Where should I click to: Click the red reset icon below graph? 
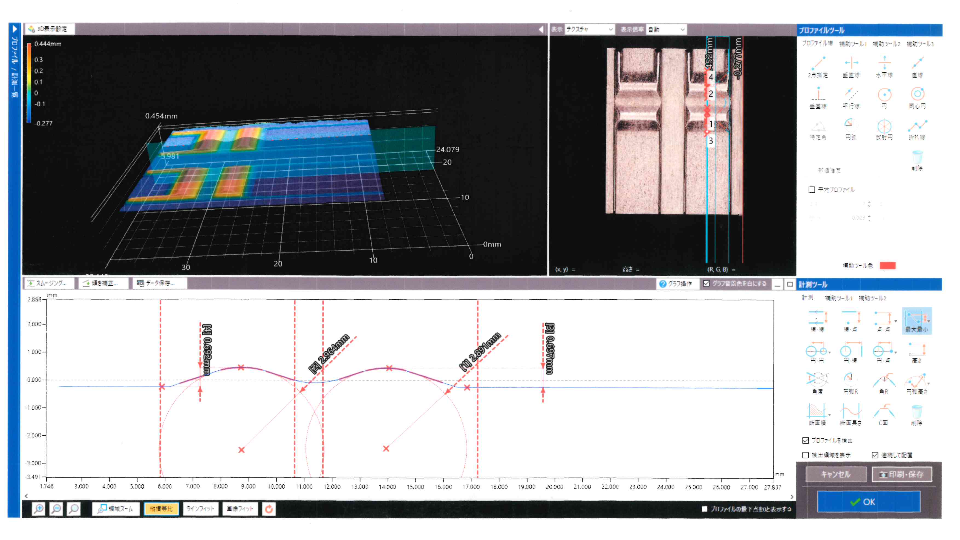point(268,508)
